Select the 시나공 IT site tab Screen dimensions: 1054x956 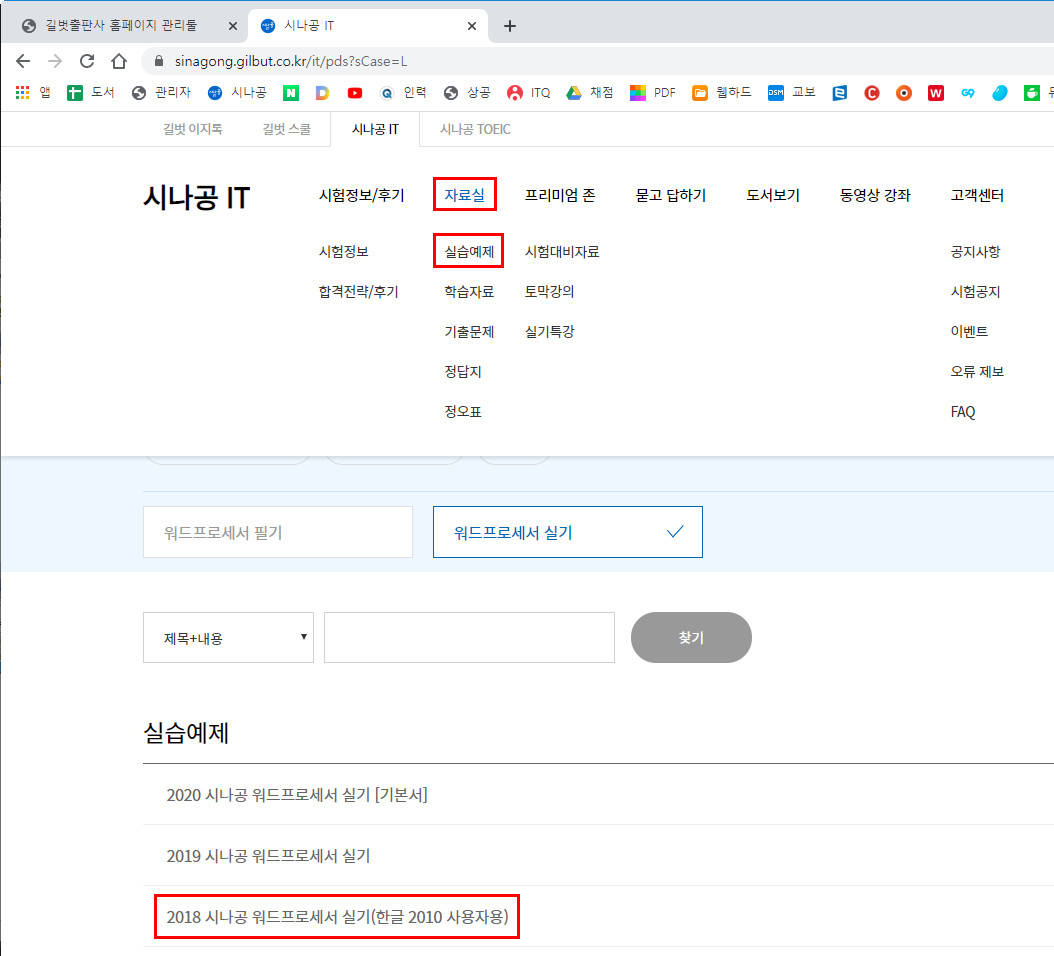pyautogui.click(x=375, y=129)
